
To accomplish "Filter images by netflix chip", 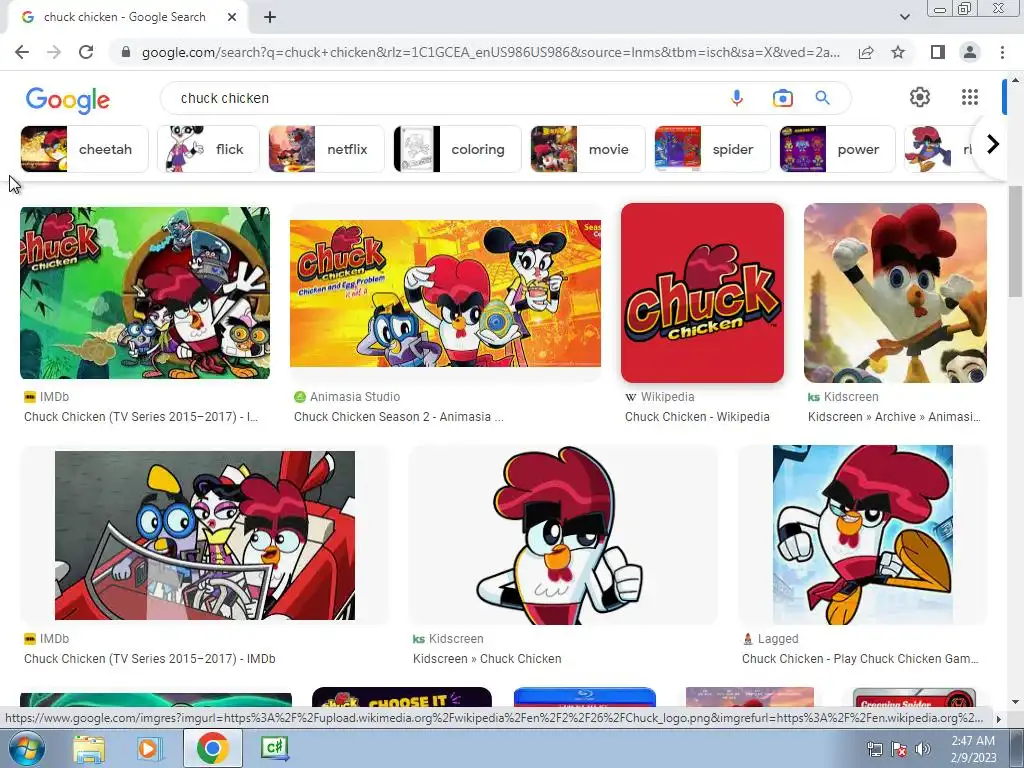I will (327, 150).
